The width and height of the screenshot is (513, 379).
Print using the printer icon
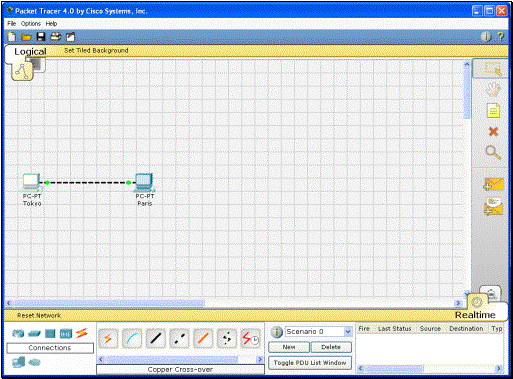tap(55, 37)
